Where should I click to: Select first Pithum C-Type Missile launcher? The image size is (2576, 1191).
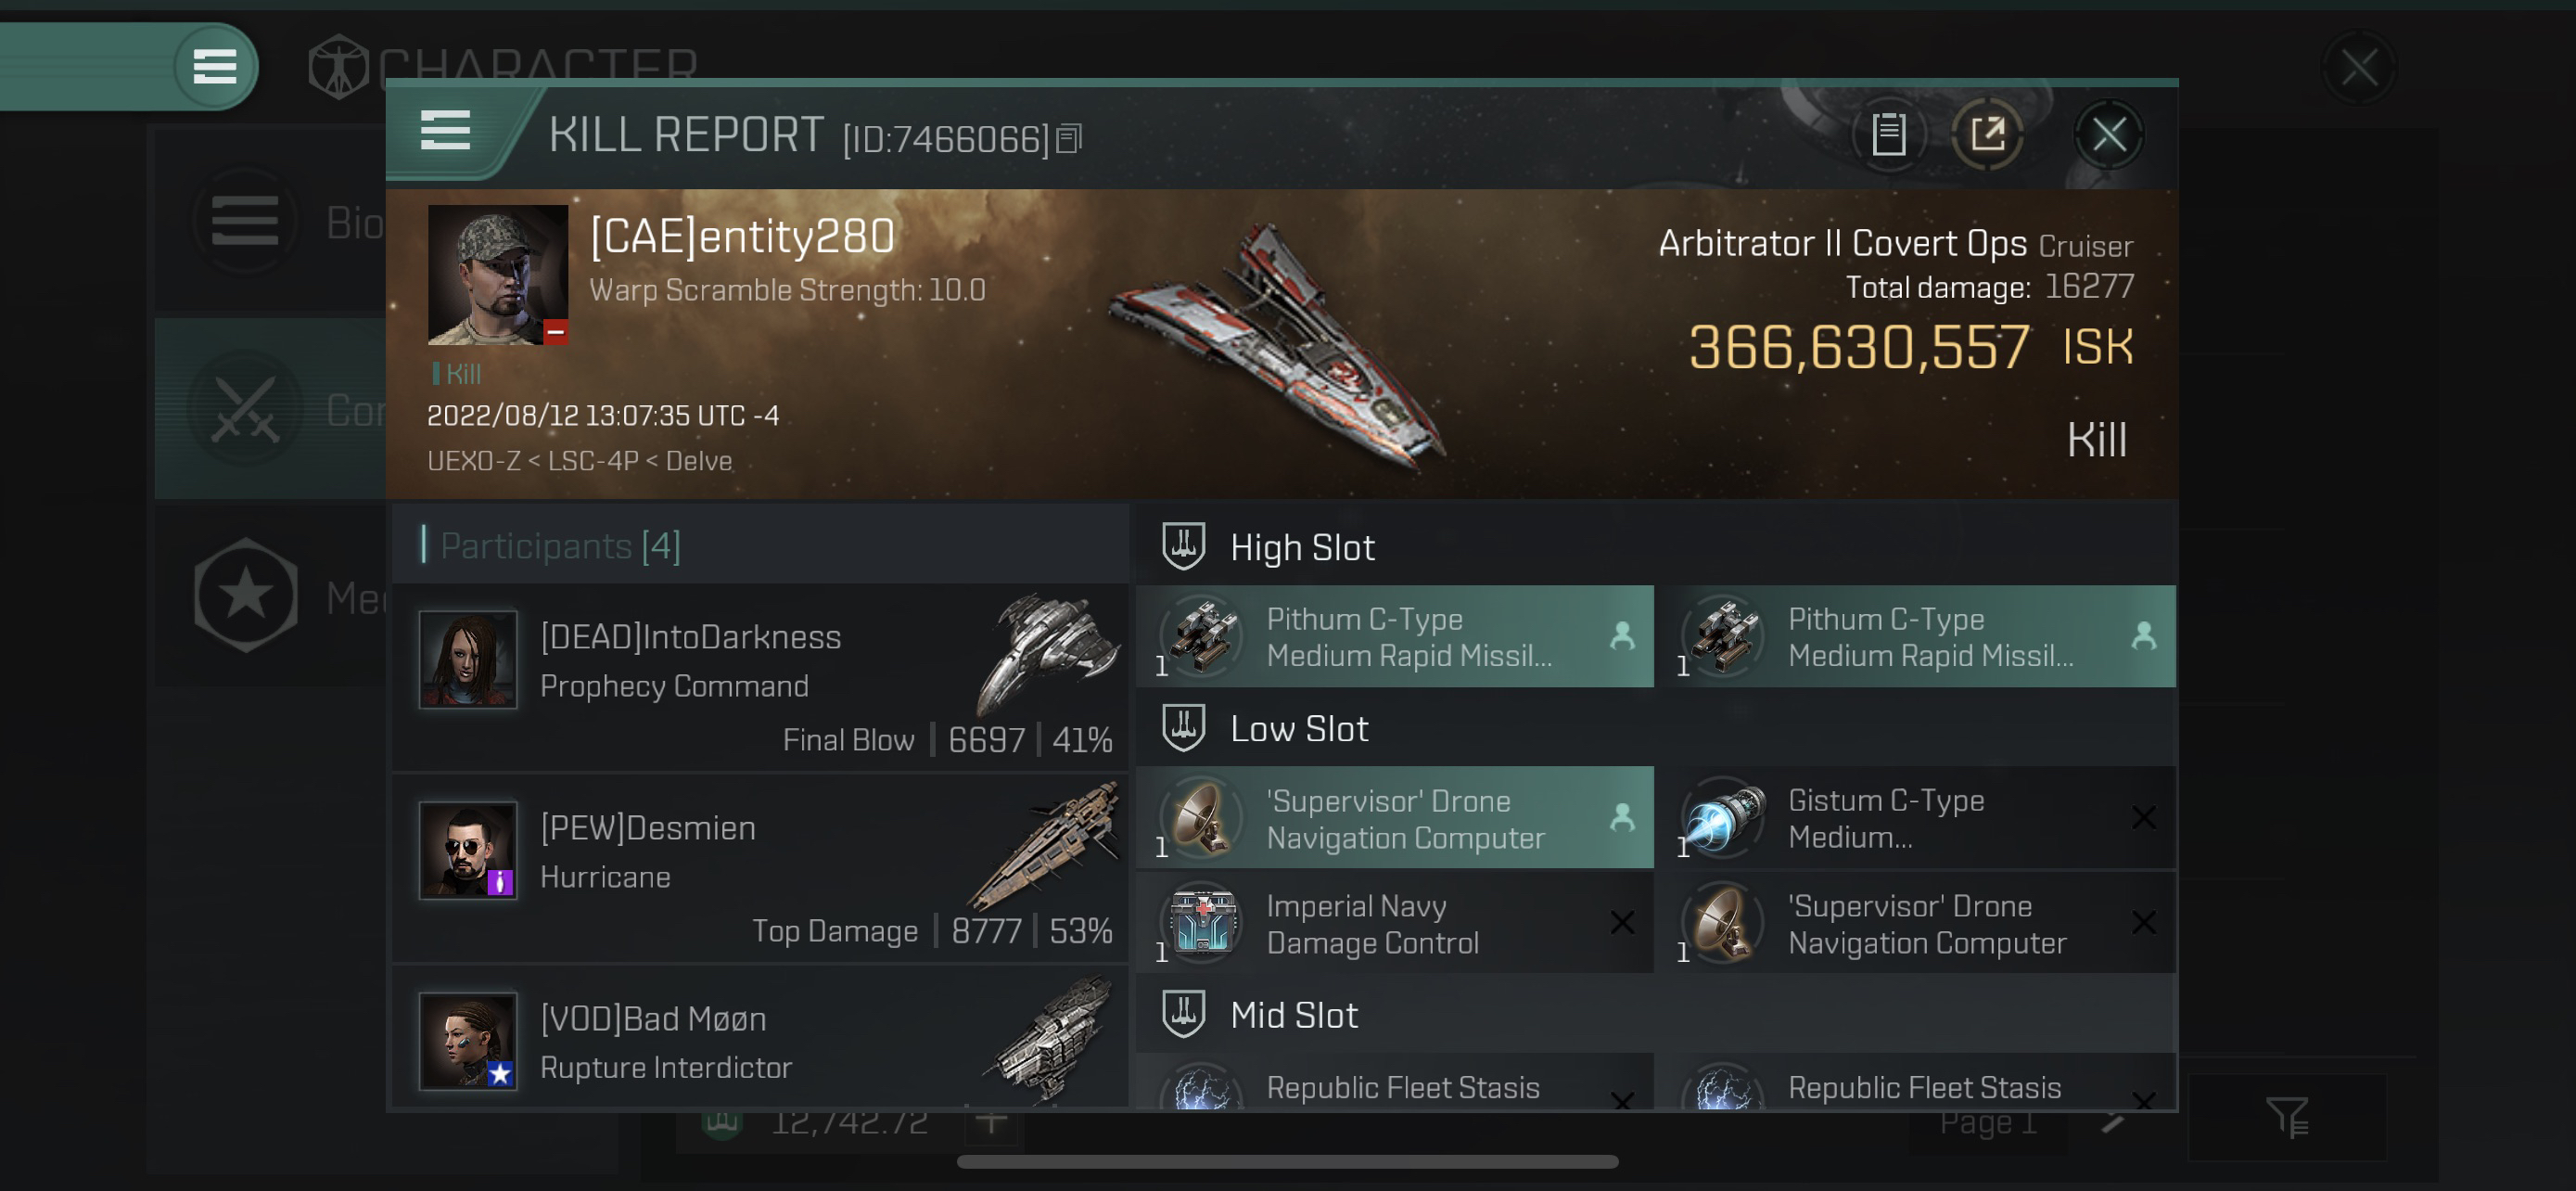tap(1395, 636)
